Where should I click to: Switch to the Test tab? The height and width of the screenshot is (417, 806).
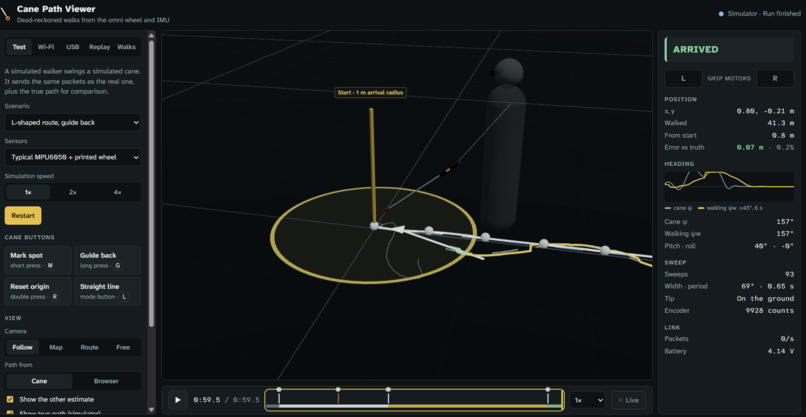coord(19,47)
